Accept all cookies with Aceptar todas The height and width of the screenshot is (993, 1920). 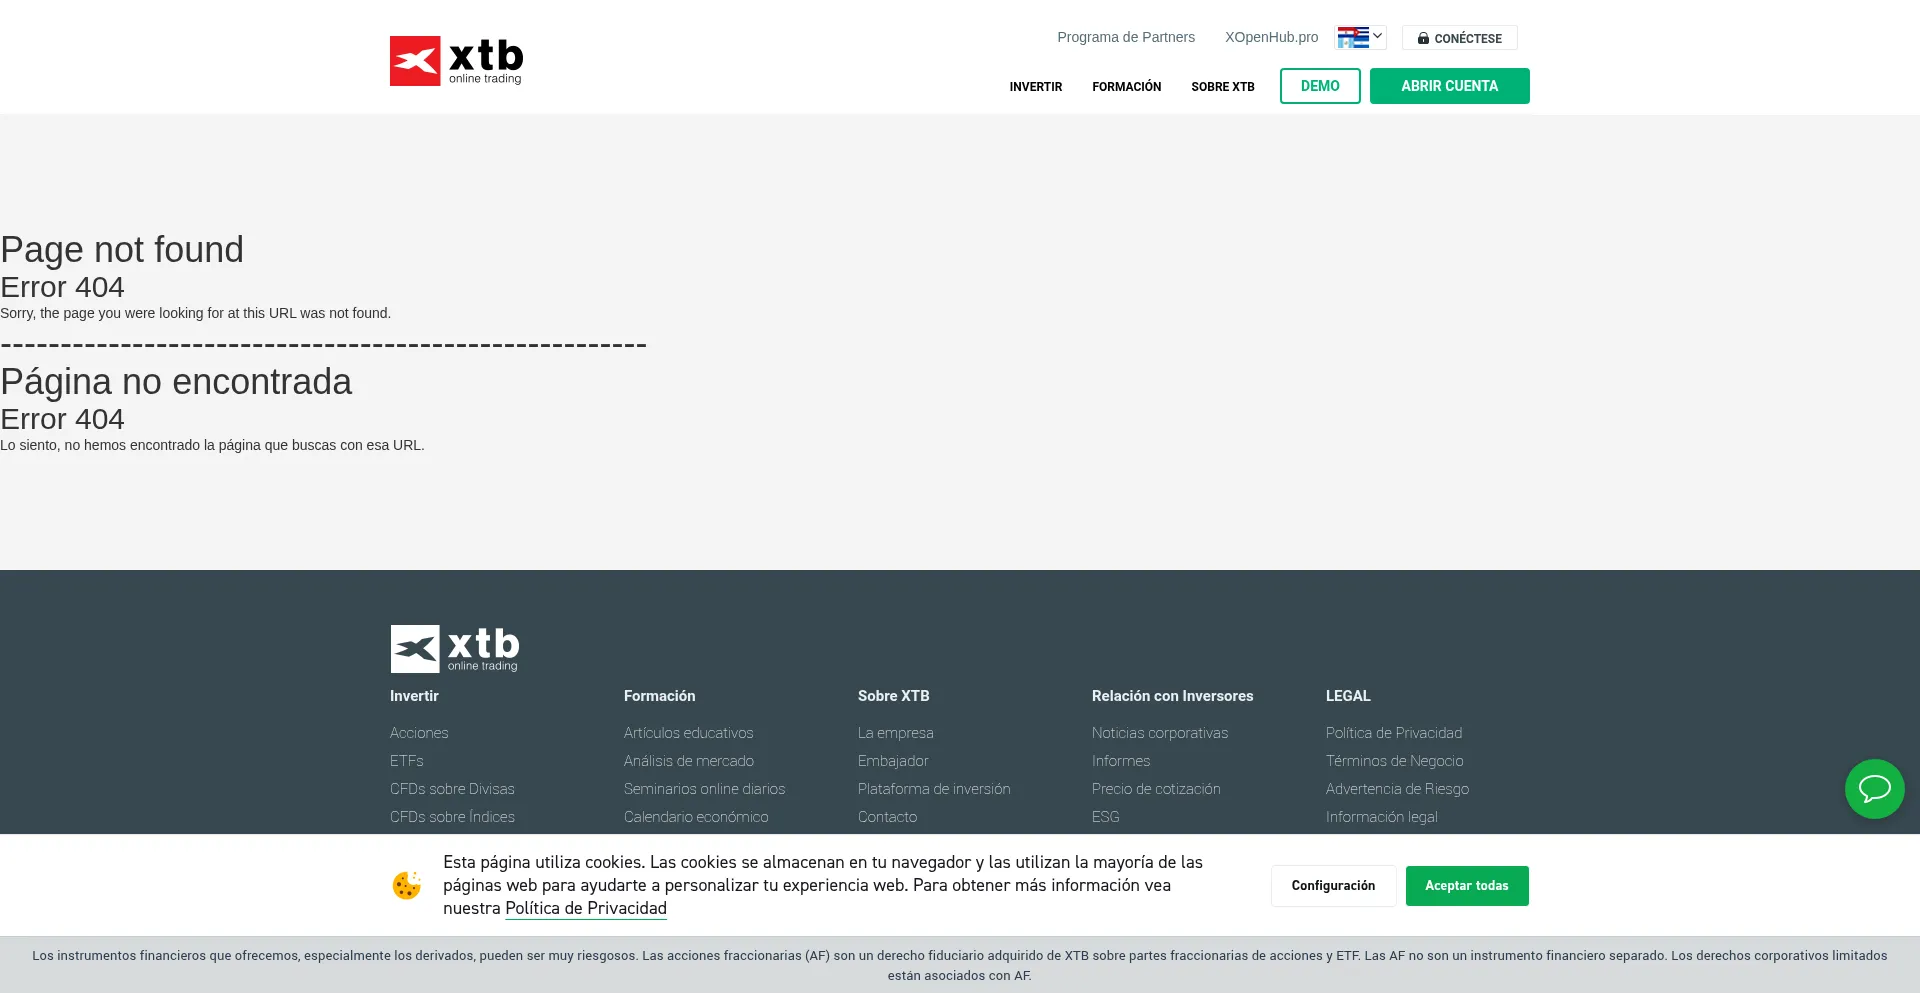tap(1466, 886)
